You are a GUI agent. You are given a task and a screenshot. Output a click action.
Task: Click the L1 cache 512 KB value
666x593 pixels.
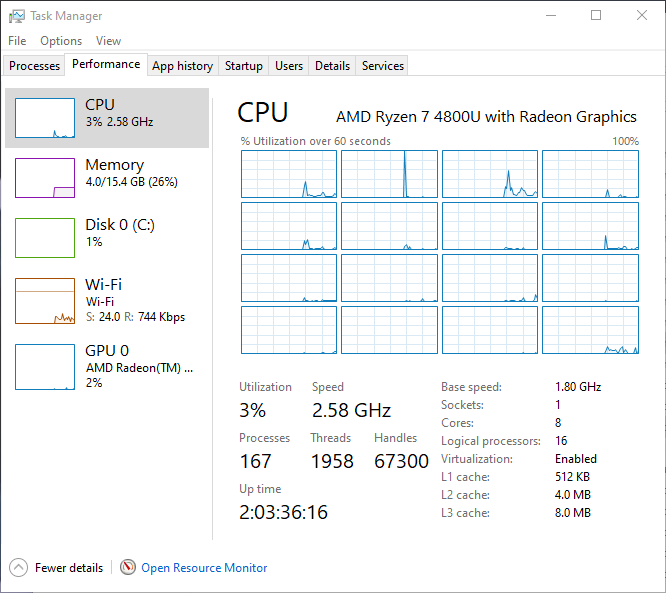tap(572, 477)
